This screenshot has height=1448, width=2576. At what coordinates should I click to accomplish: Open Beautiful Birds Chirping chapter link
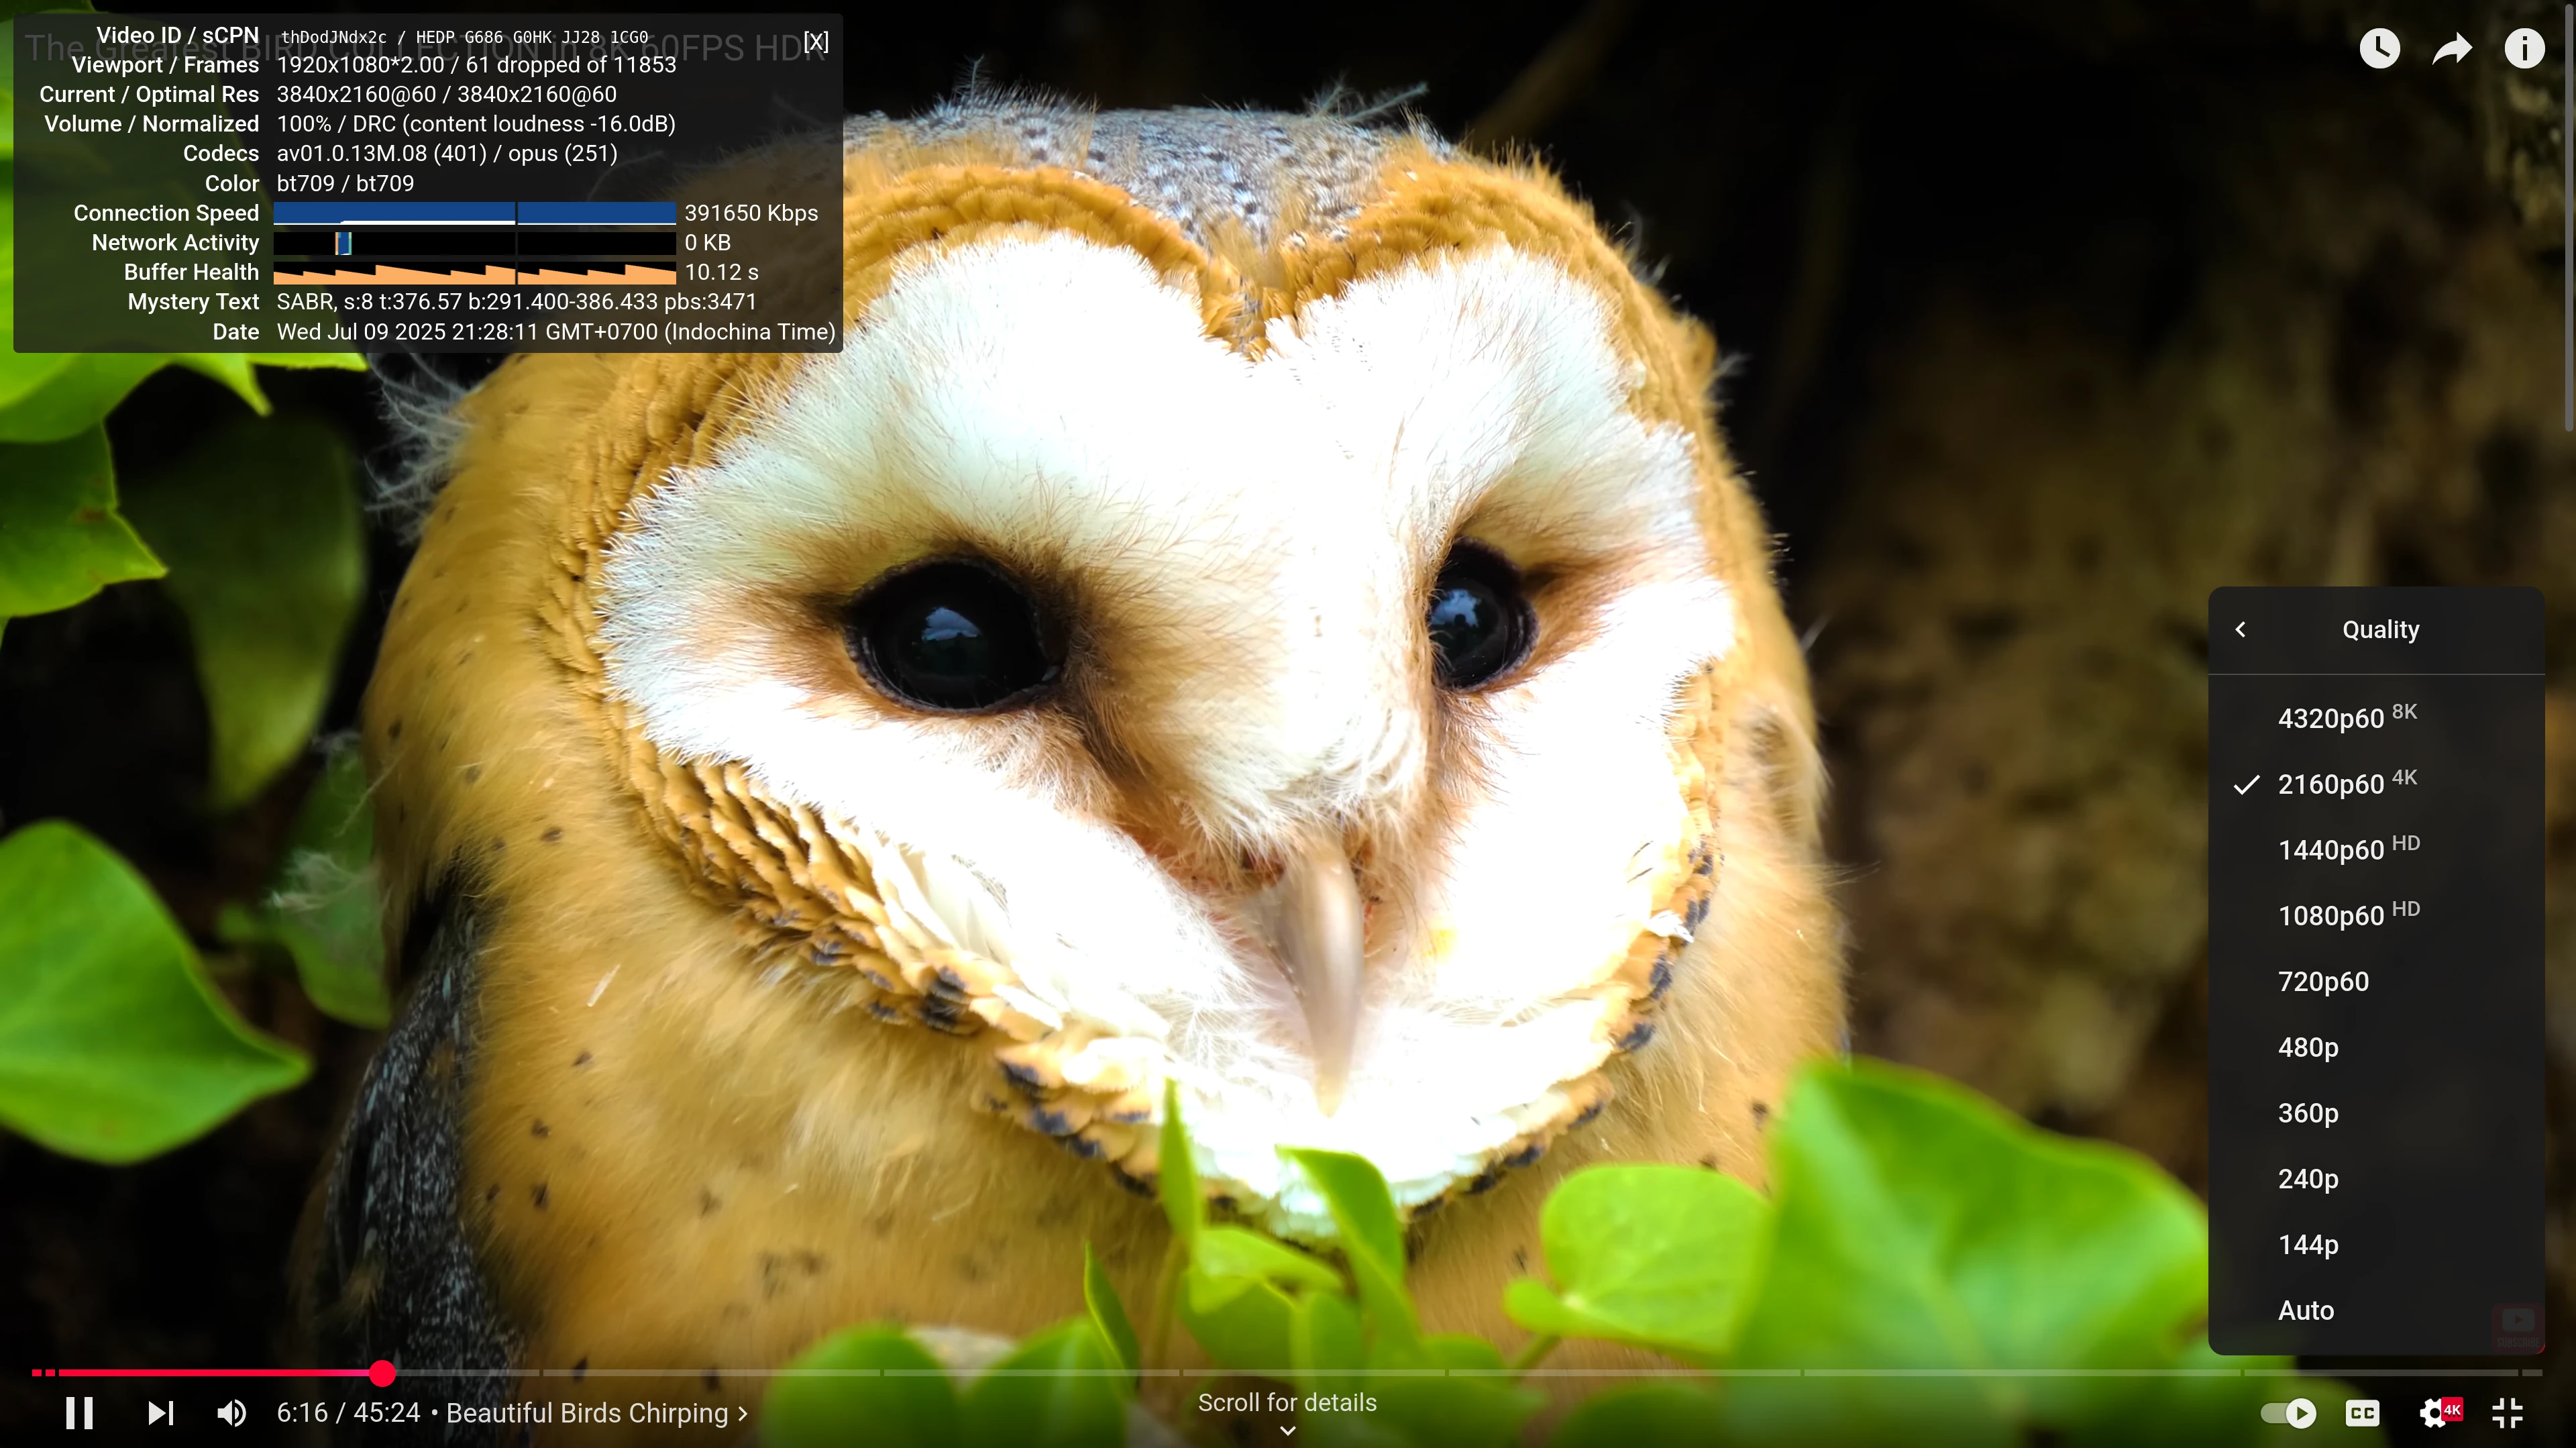tap(596, 1412)
